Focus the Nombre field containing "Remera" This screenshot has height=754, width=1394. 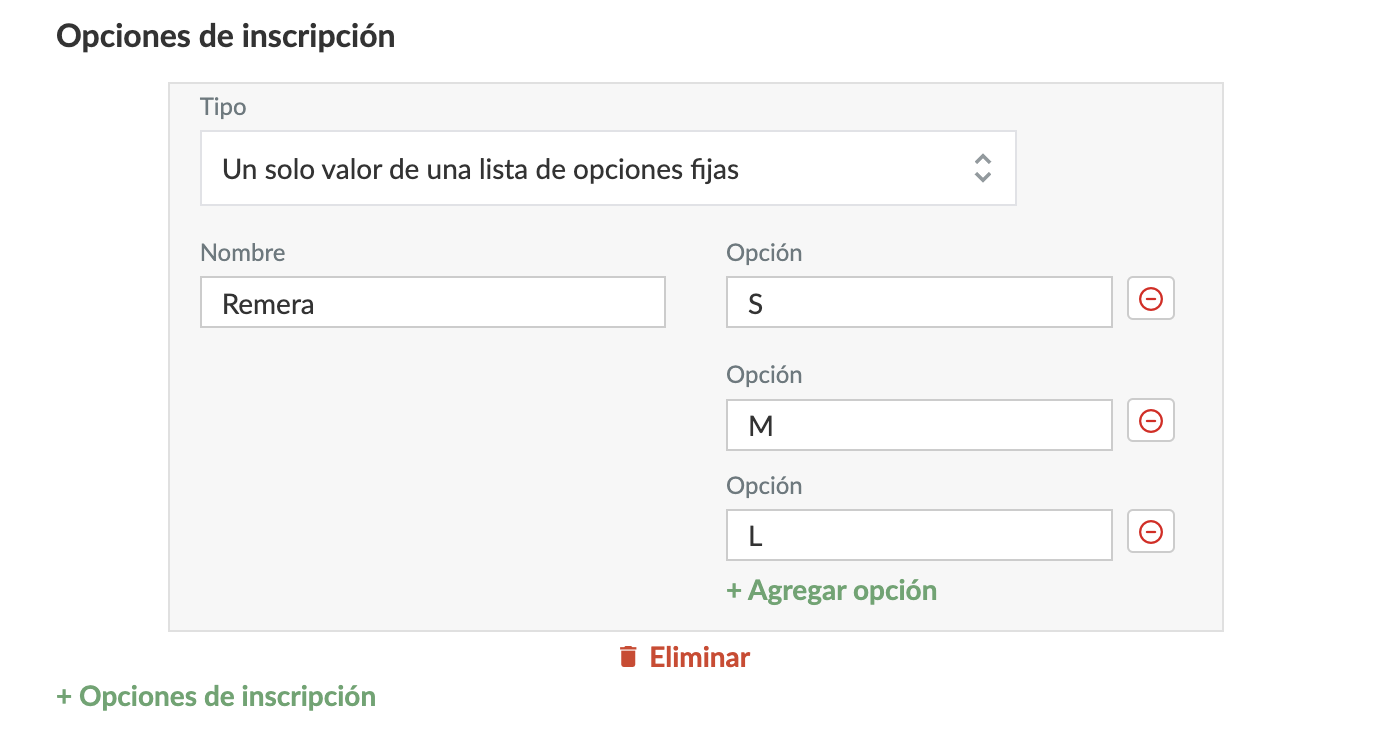432,303
